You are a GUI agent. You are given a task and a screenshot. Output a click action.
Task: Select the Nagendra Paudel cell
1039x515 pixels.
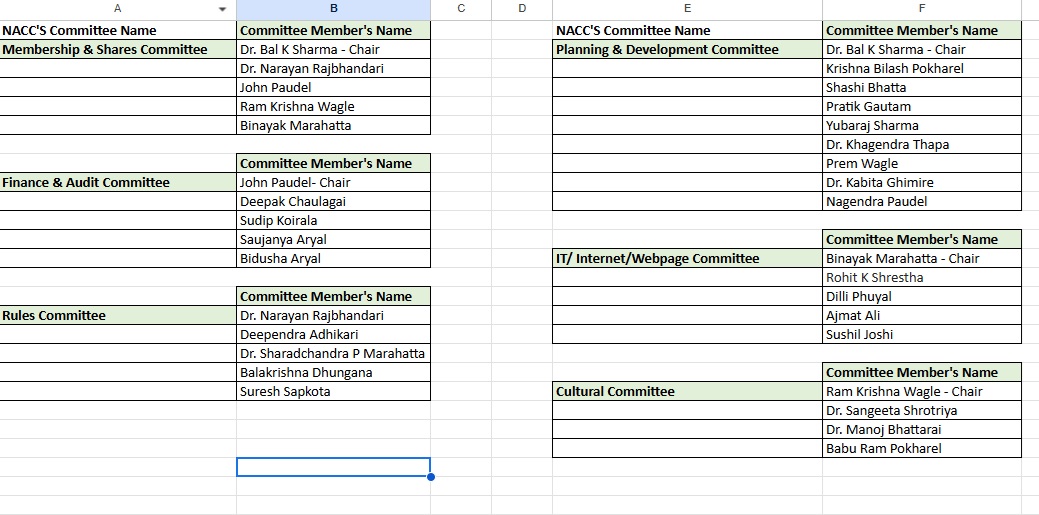tap(922, 201)
